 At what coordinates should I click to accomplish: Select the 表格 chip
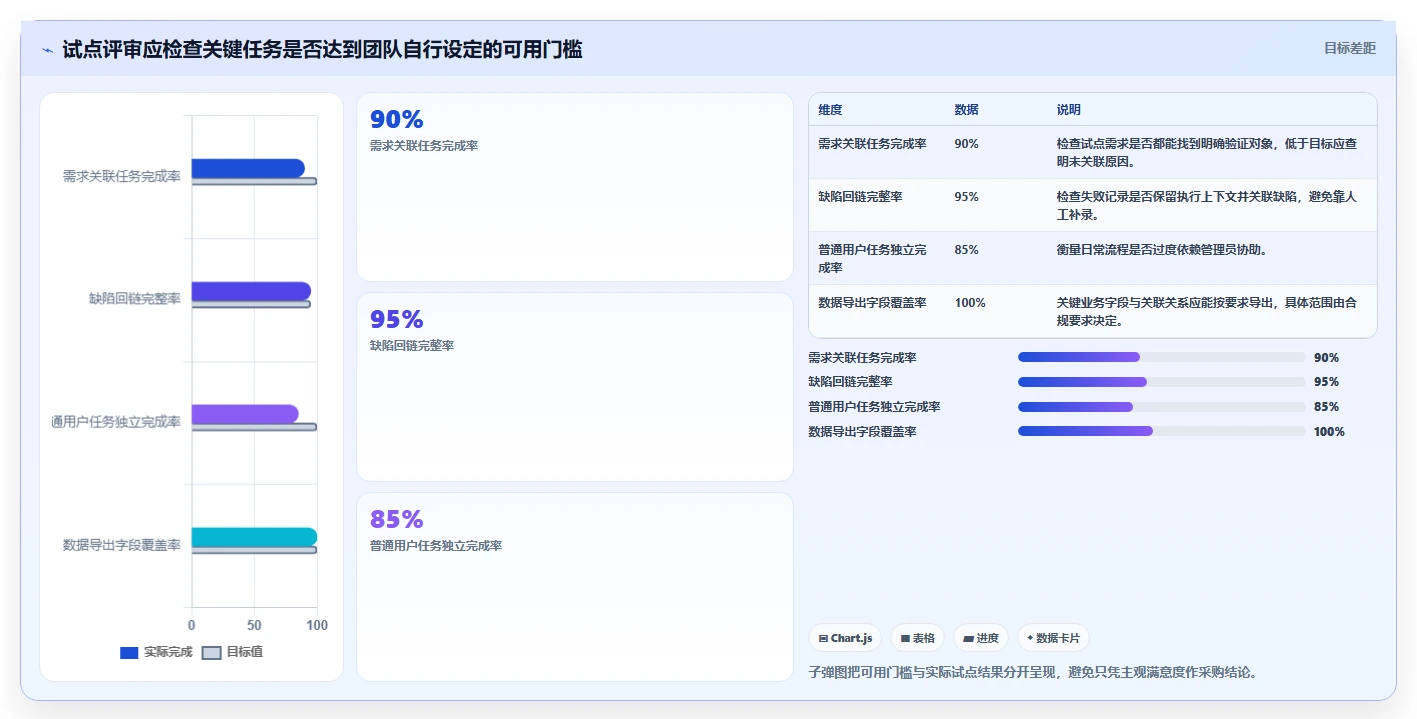pos(917,638)
